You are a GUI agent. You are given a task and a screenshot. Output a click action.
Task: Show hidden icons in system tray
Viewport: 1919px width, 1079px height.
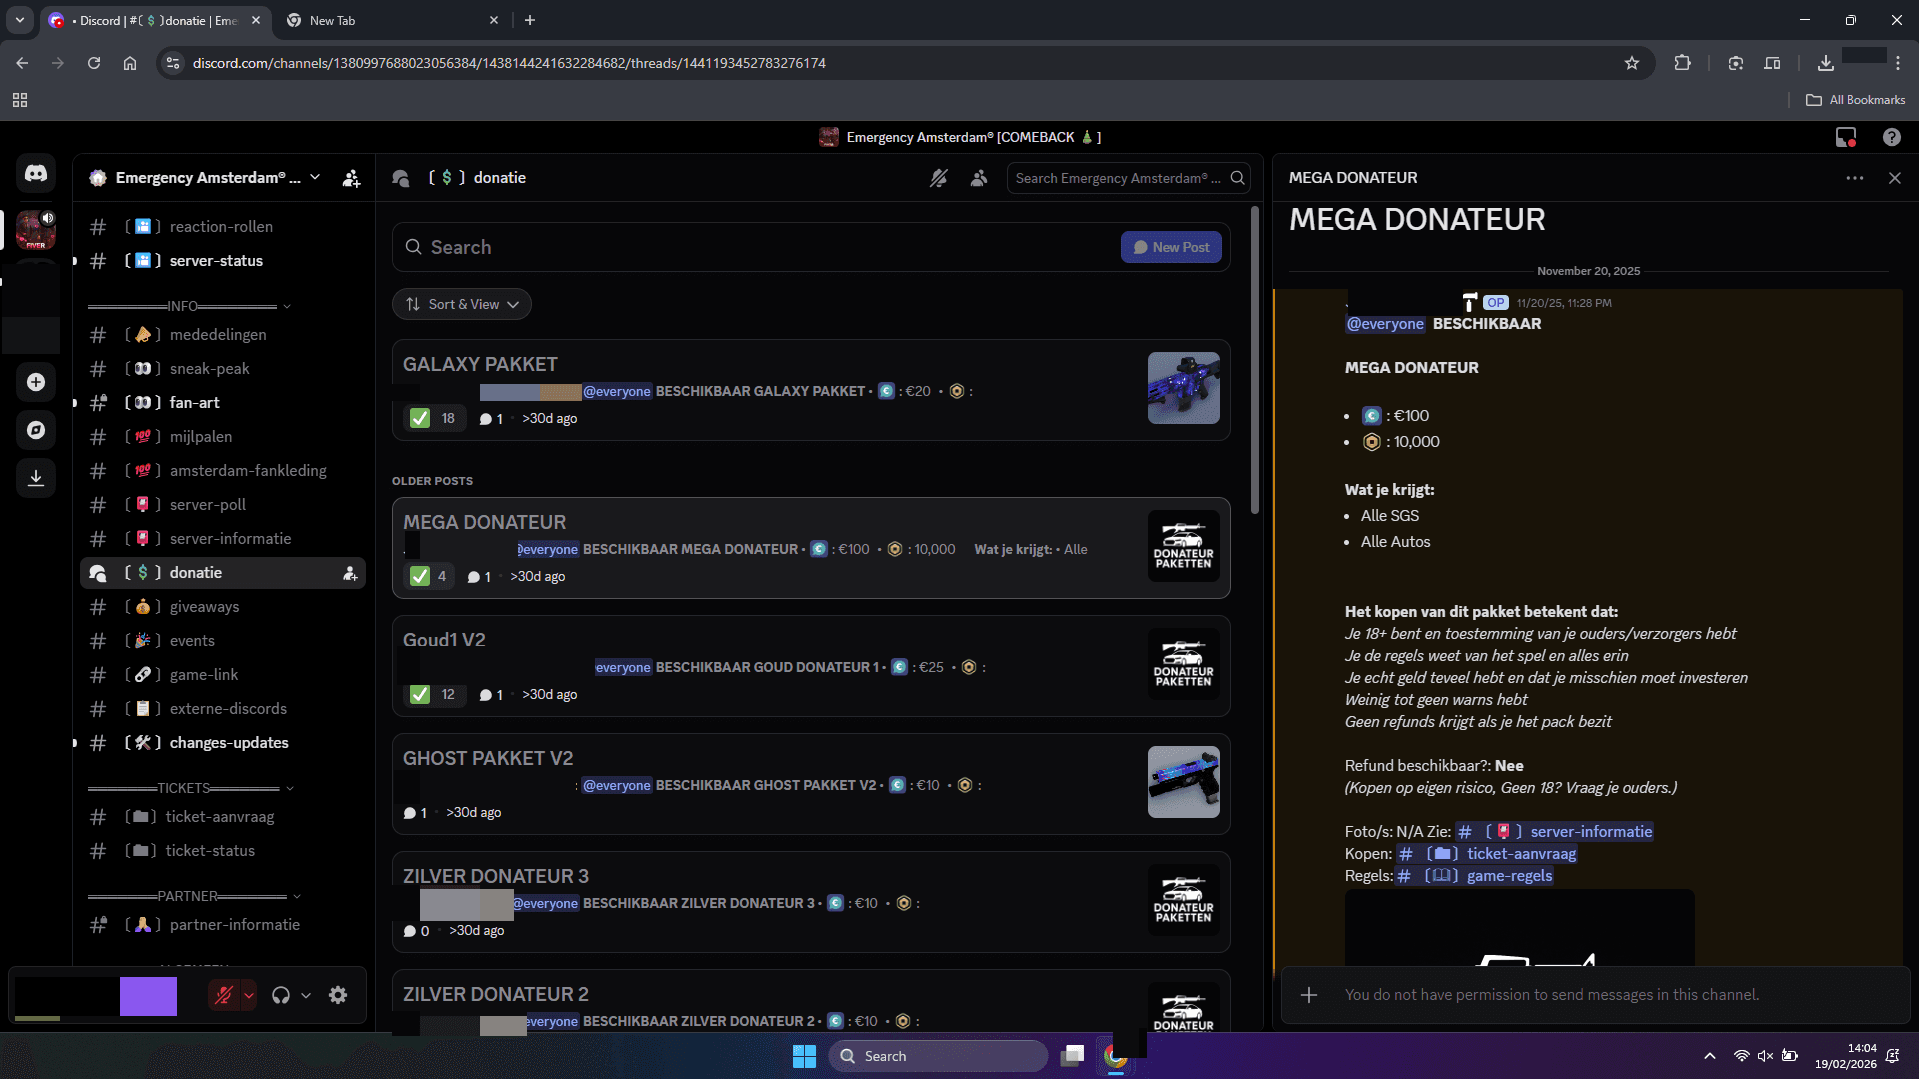point(1710,1056)
